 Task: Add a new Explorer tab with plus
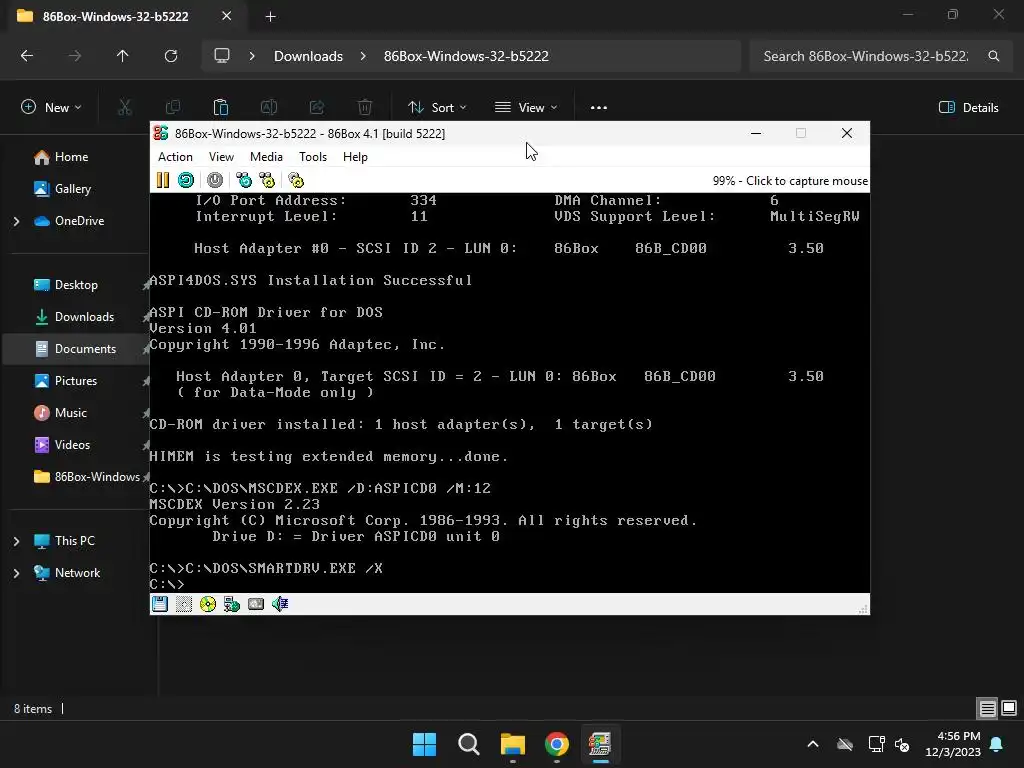tap(270, 17)
